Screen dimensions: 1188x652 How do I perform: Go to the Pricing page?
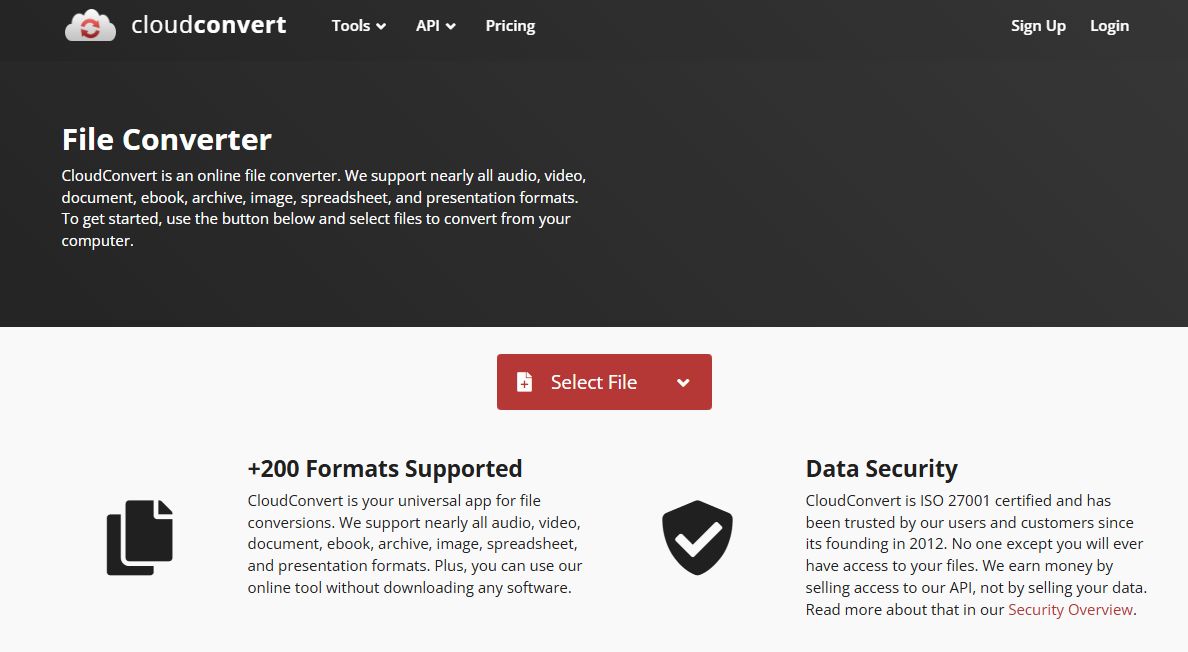click(x=510, y=26)
